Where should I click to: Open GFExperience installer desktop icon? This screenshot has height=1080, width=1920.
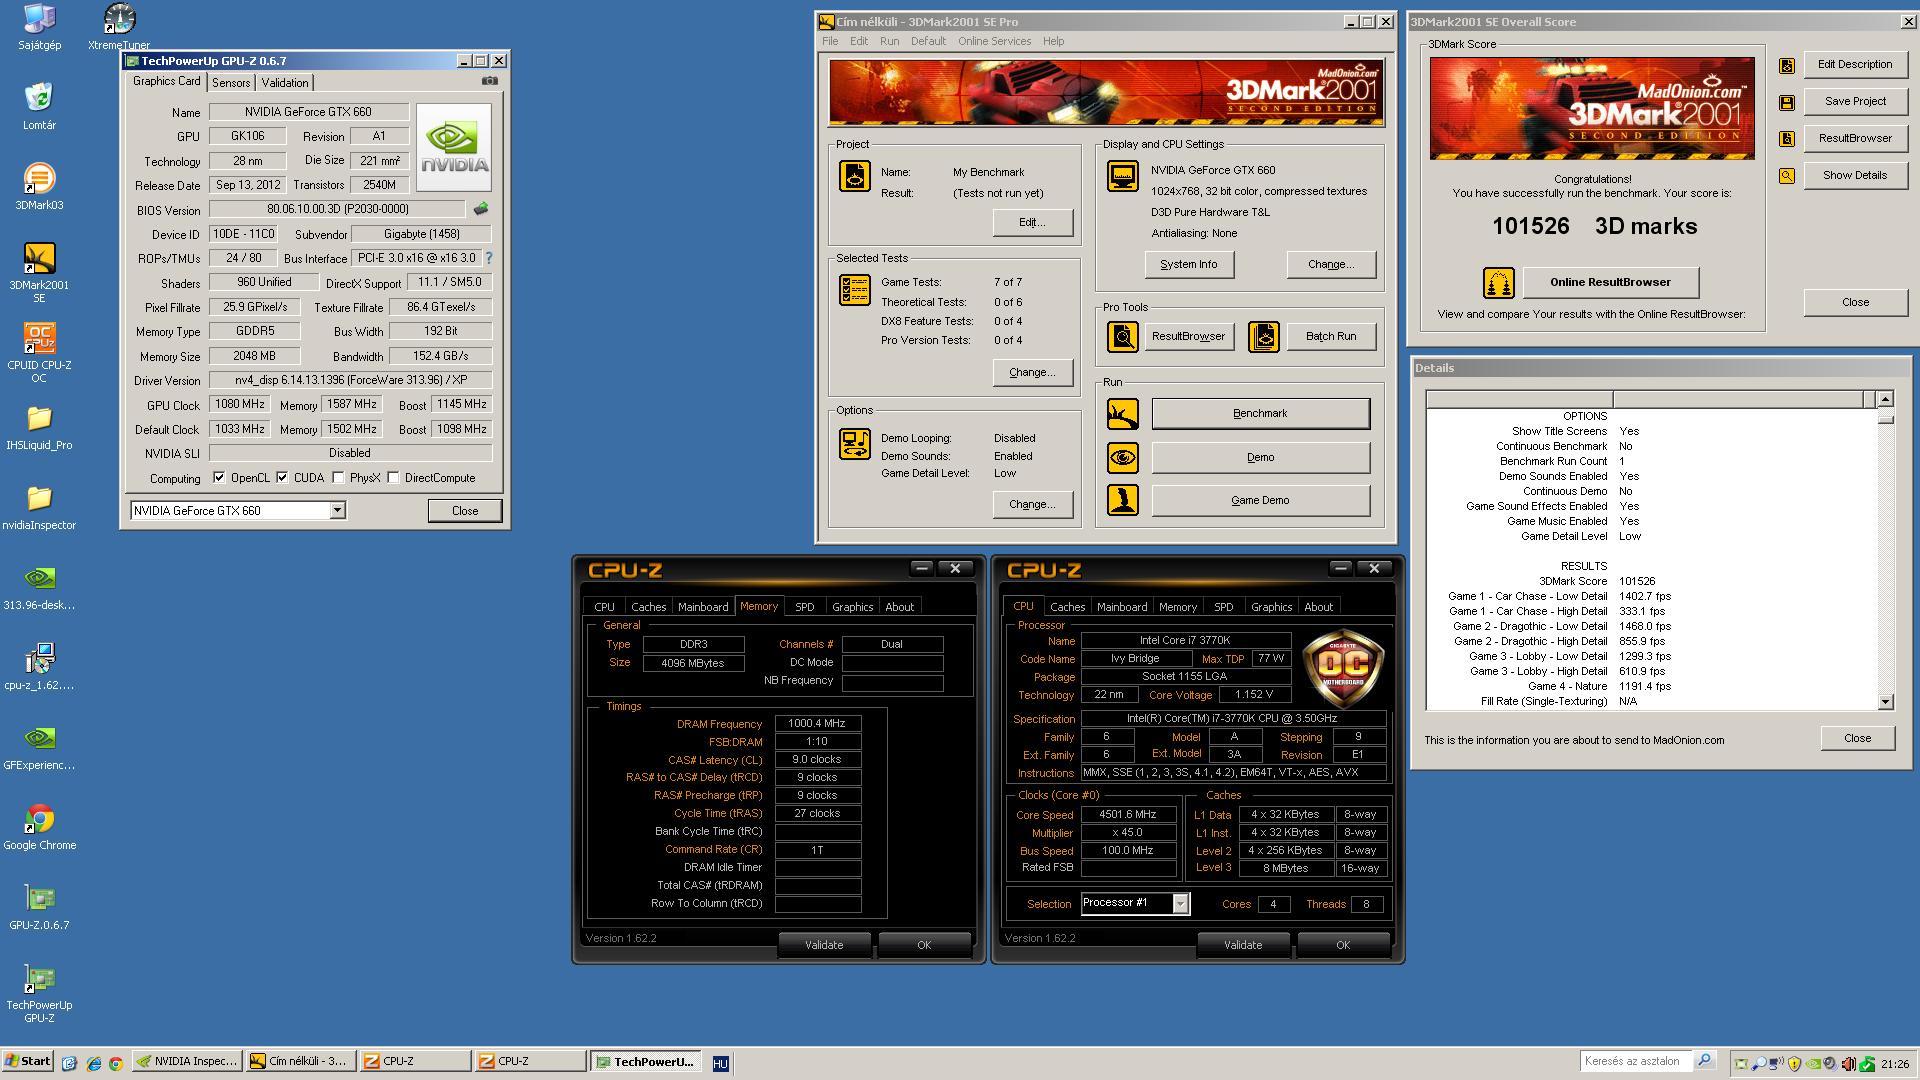(39, 747)
